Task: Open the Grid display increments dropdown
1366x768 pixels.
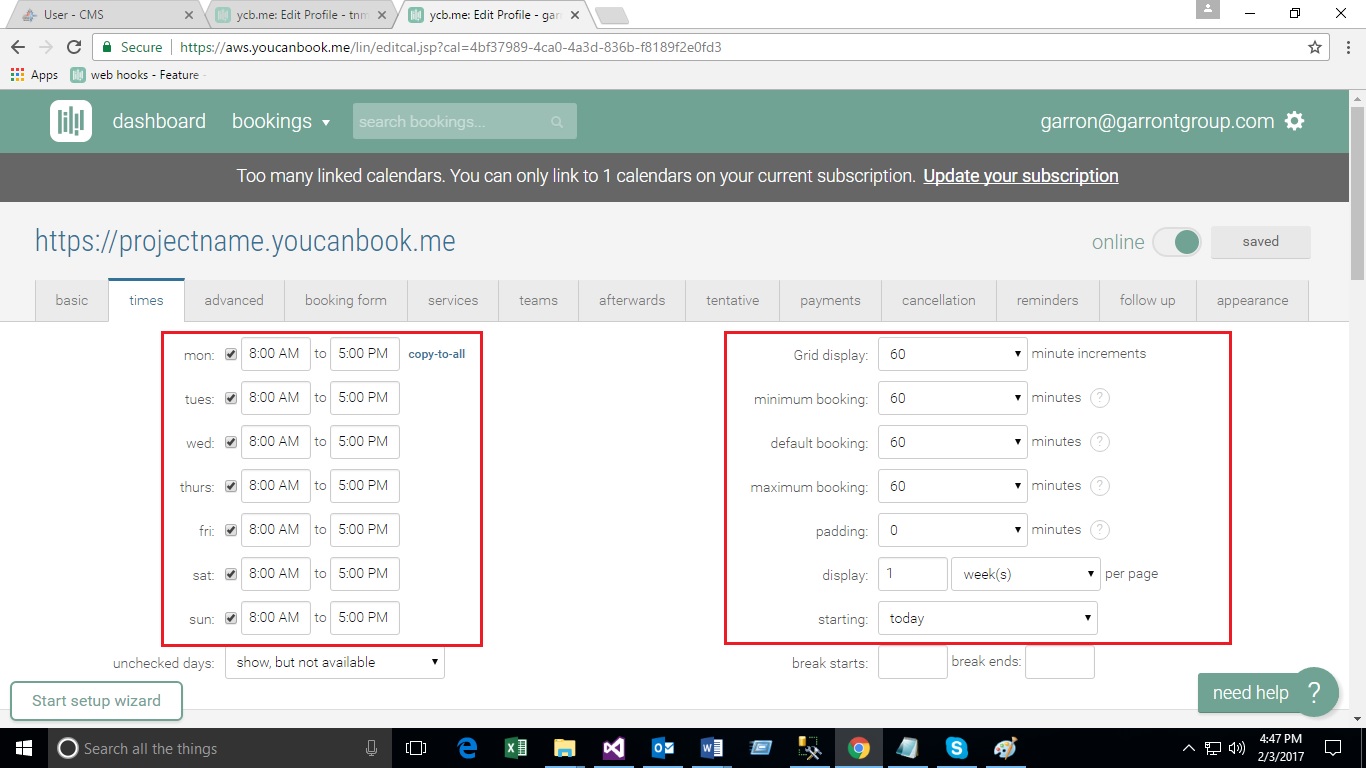Action: pyautogui.click(x=952, y=354)
